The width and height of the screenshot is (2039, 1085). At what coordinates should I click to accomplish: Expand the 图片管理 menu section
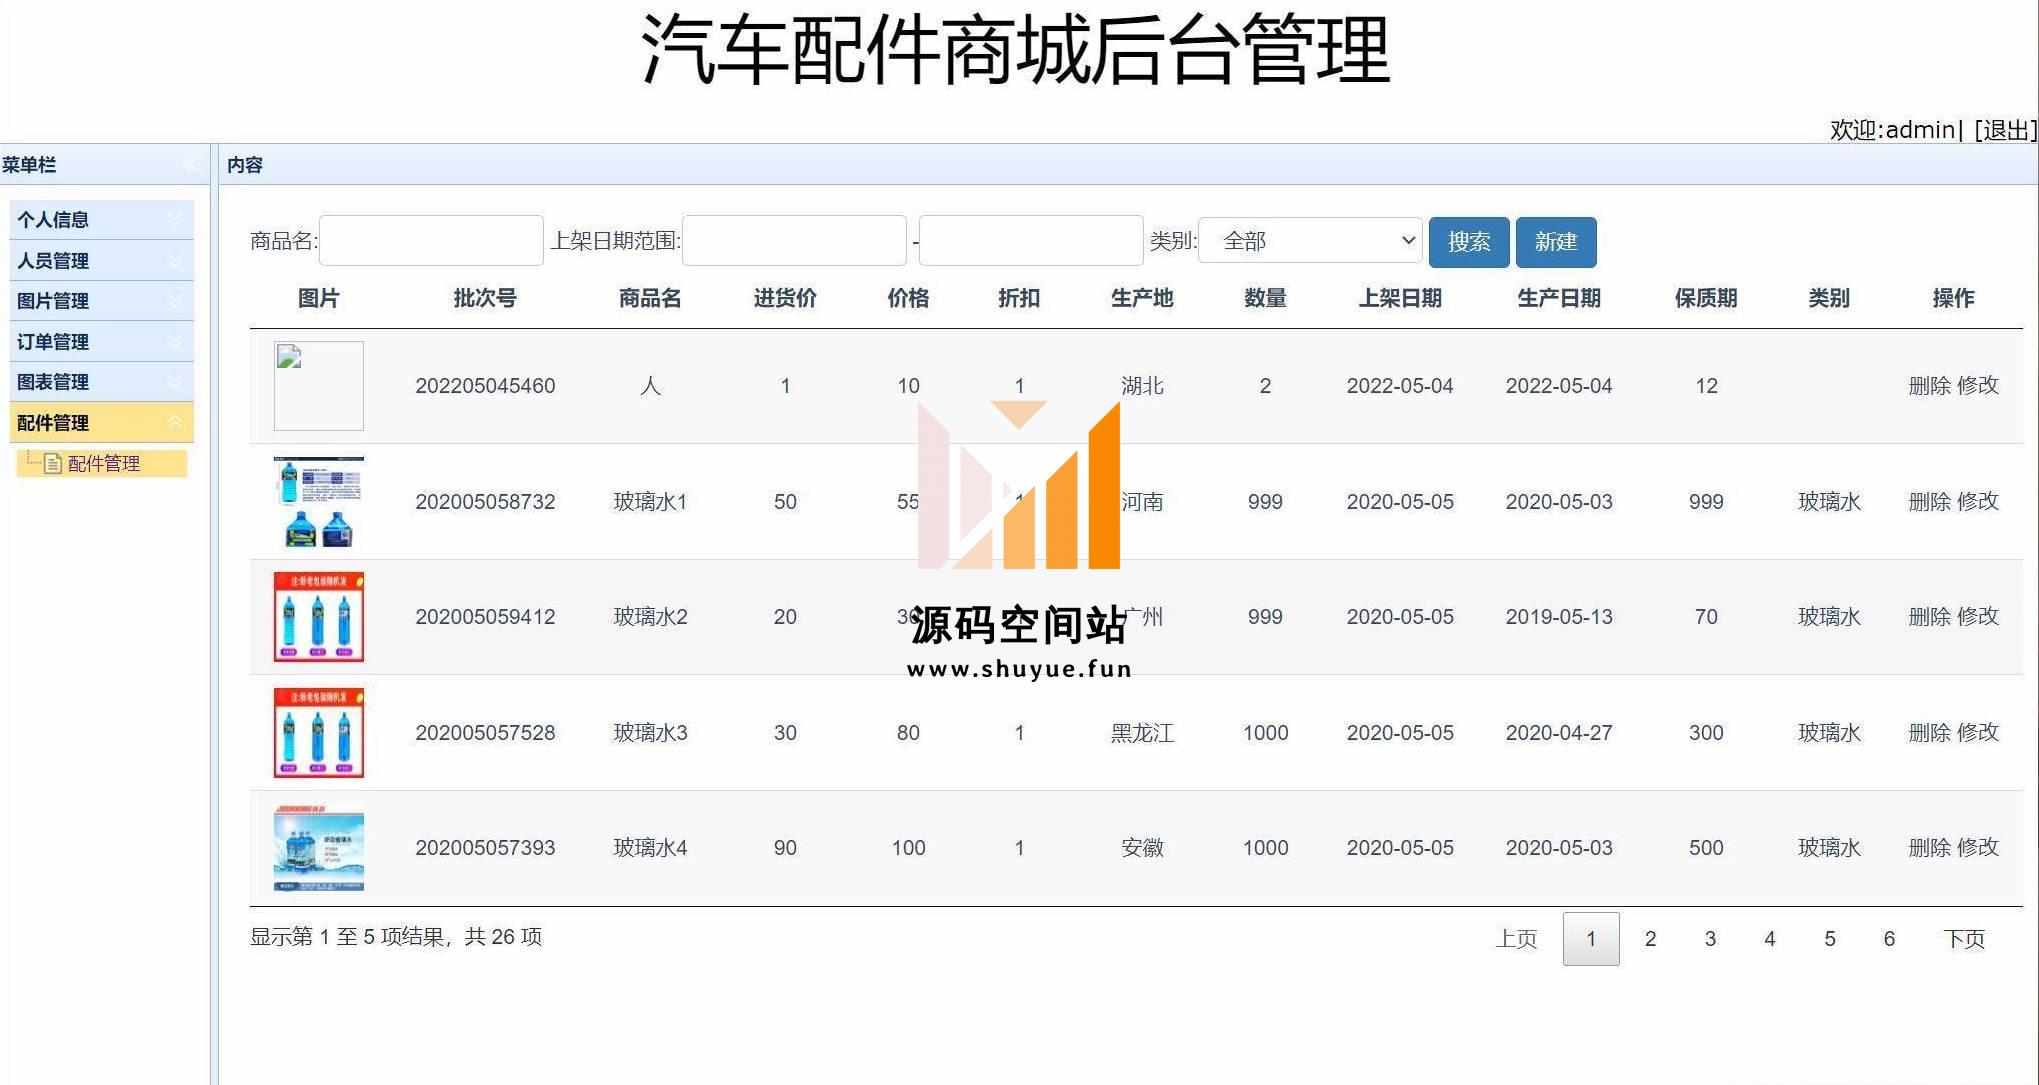pos(101,301)
